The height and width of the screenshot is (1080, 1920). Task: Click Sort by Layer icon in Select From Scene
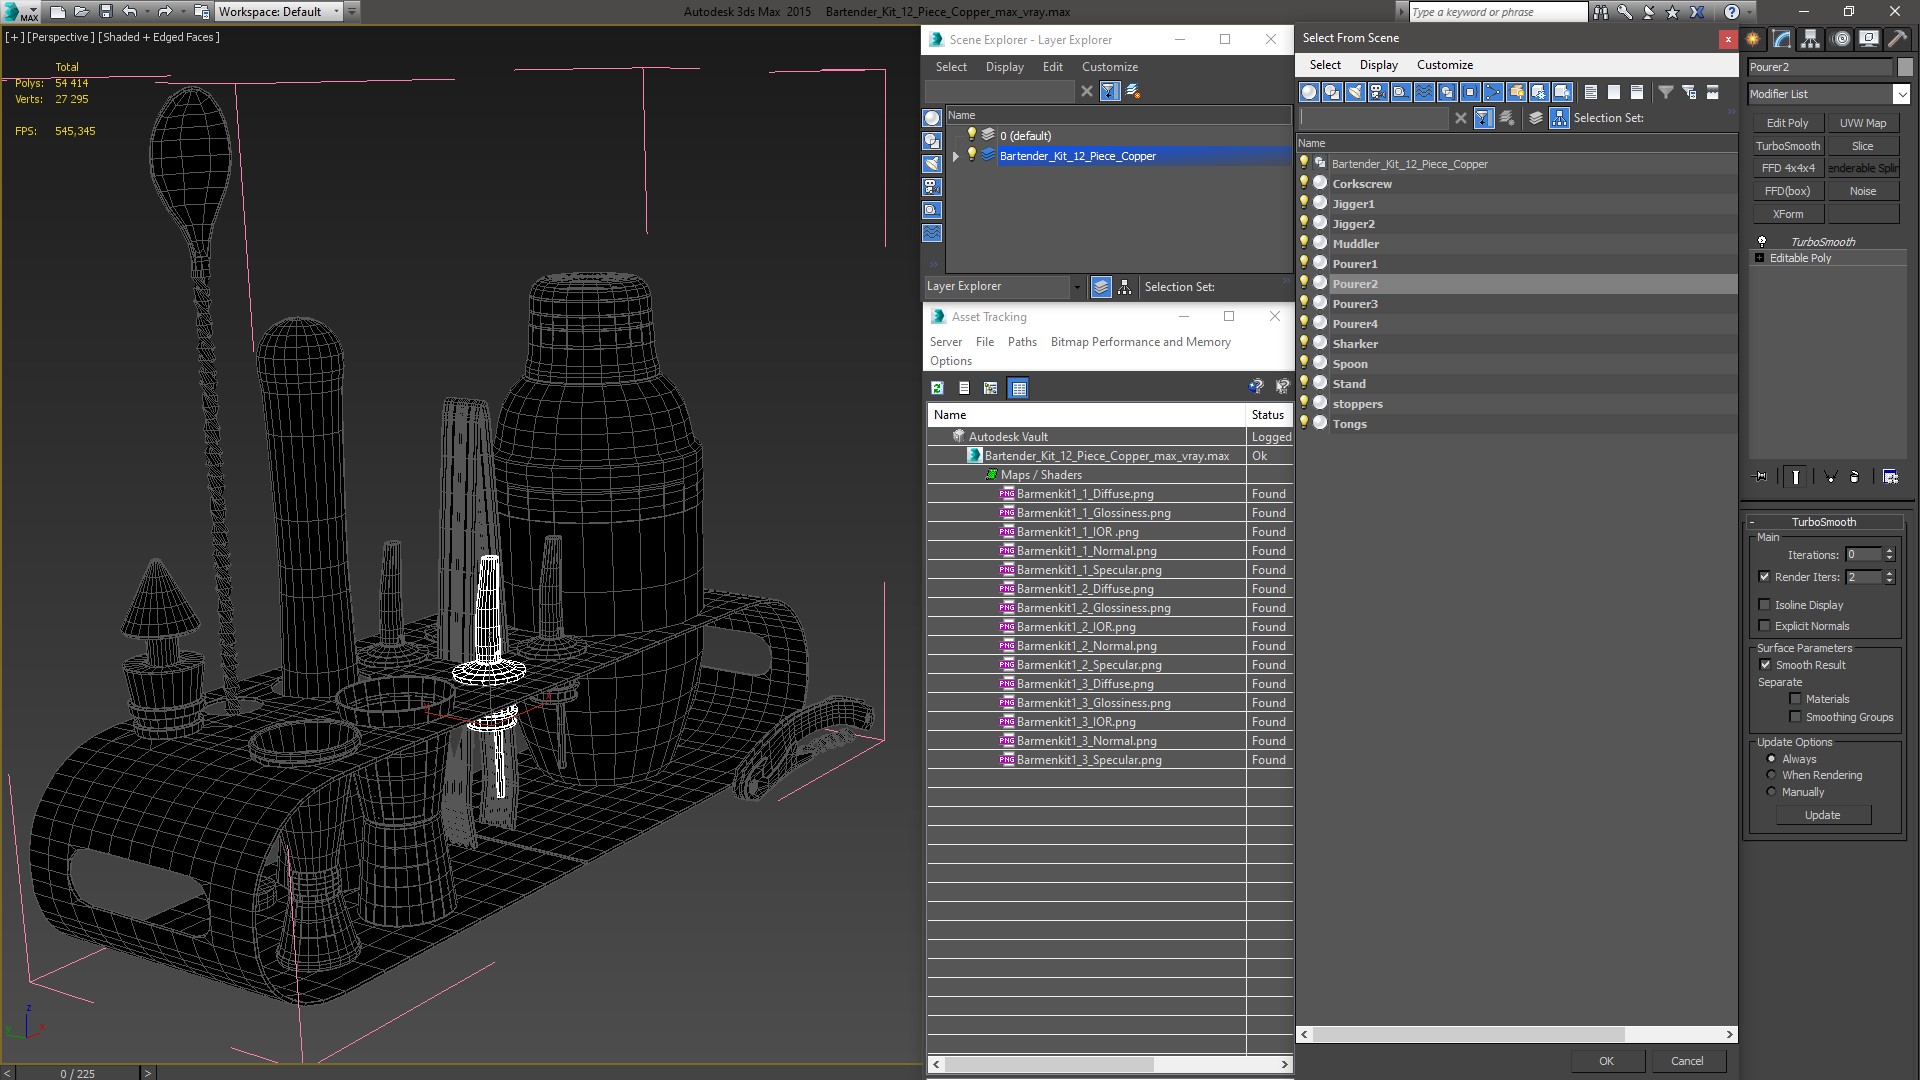(1536, 118)
